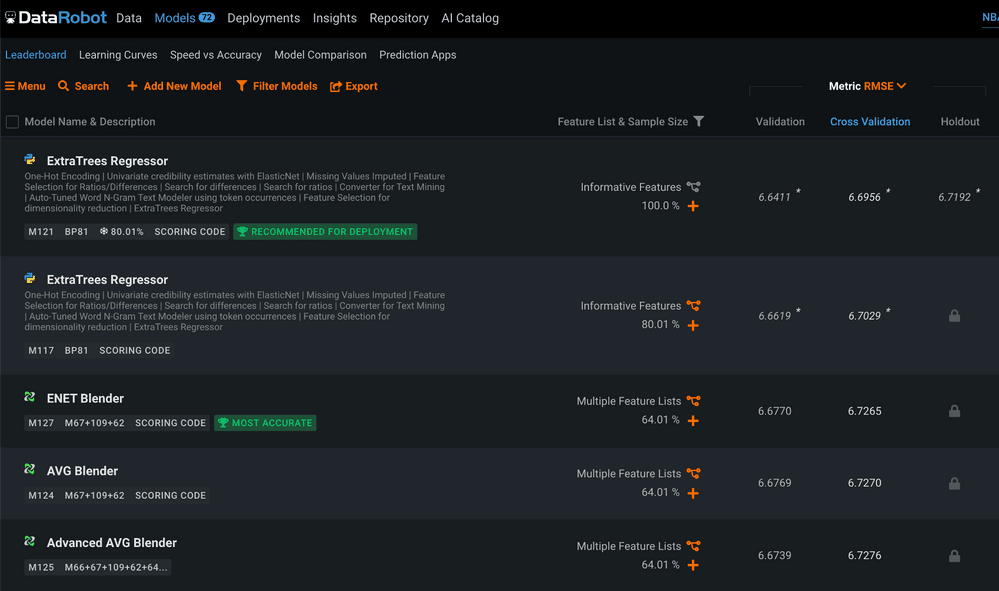The width and height of the screenshot is (999, 591).
Task: Click the Filter Models funnel icon
Action: (241, 86)
